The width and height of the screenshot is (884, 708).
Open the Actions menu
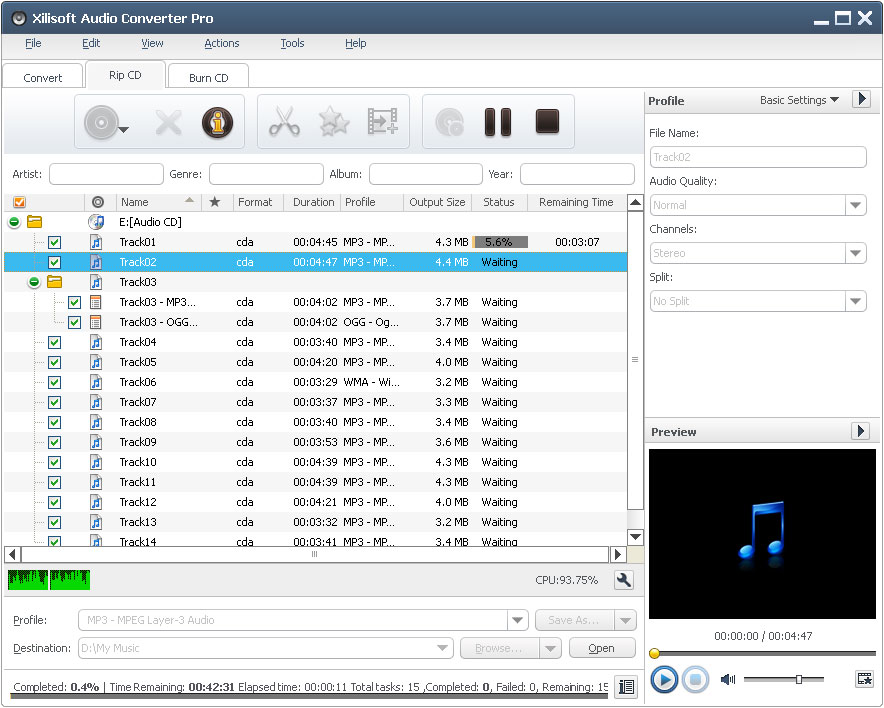(x=220, y=43)
